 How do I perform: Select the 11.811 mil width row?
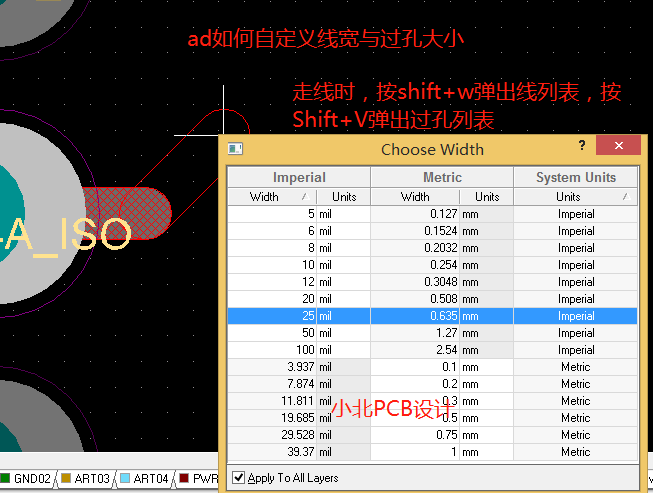click(432, 401)
